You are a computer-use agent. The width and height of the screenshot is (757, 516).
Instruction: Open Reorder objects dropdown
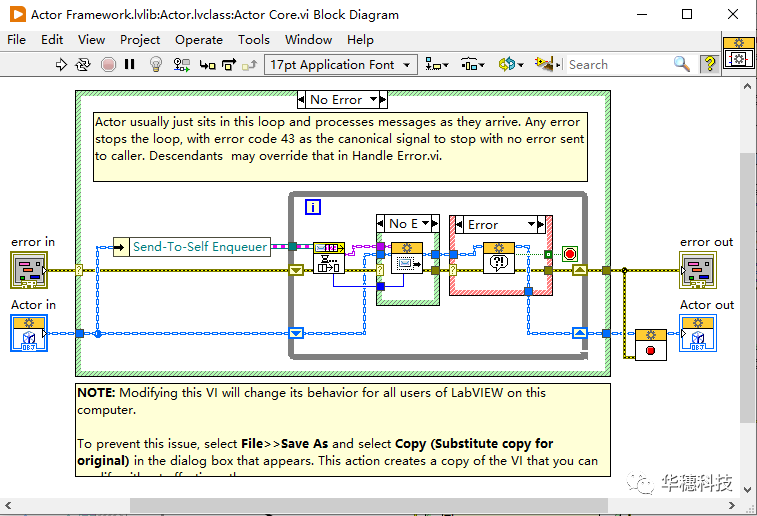(x=511, y=64)
